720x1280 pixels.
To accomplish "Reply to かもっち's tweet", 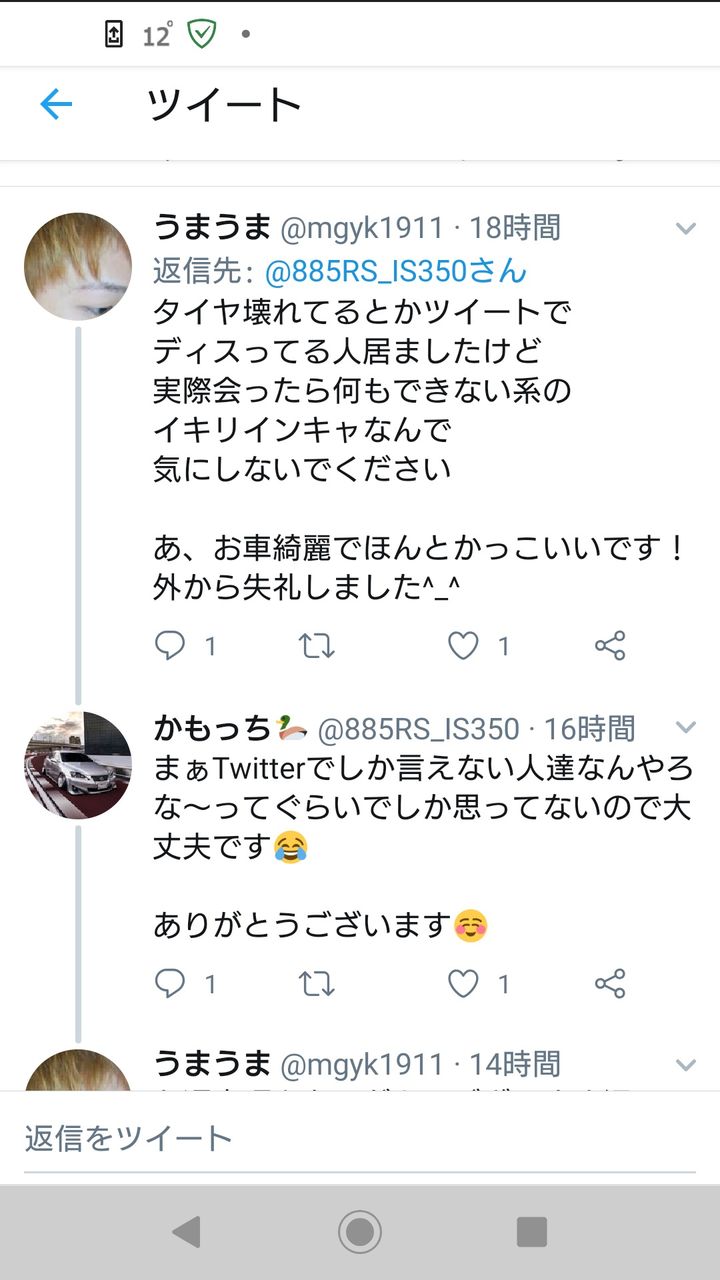I will (170, 984).
